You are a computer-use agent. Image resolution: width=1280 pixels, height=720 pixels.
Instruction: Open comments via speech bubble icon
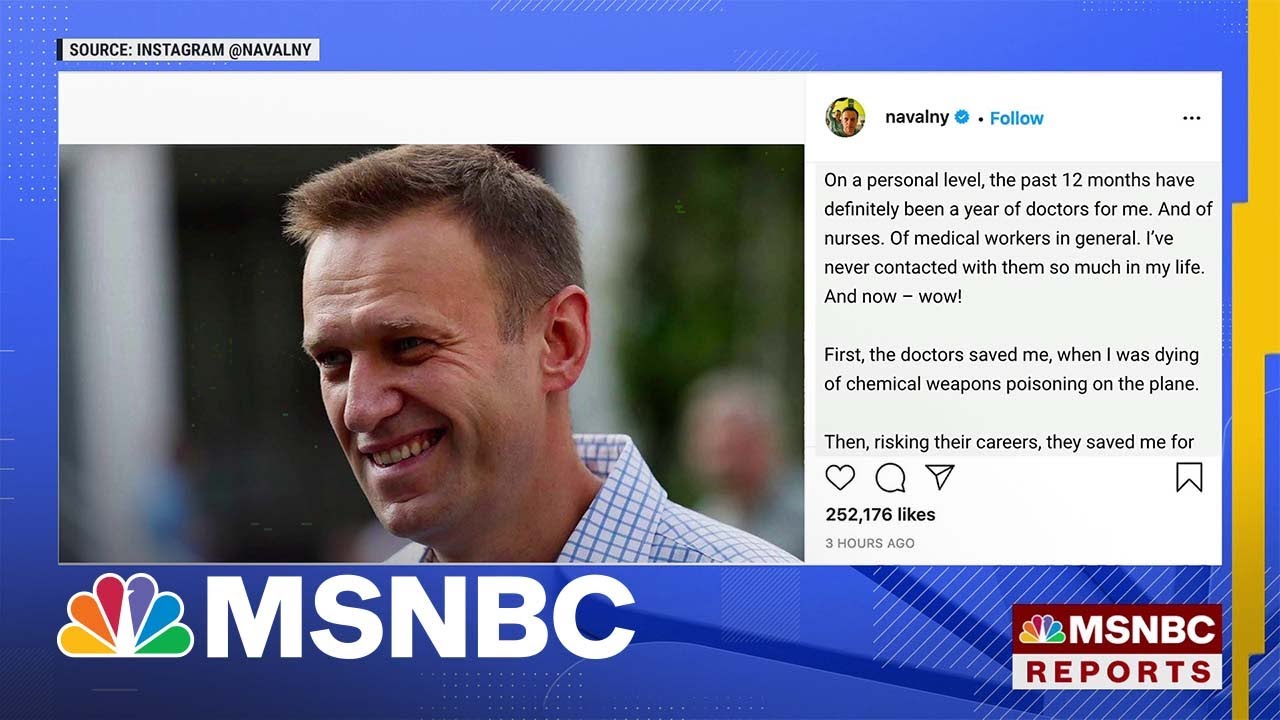[890, 478]
